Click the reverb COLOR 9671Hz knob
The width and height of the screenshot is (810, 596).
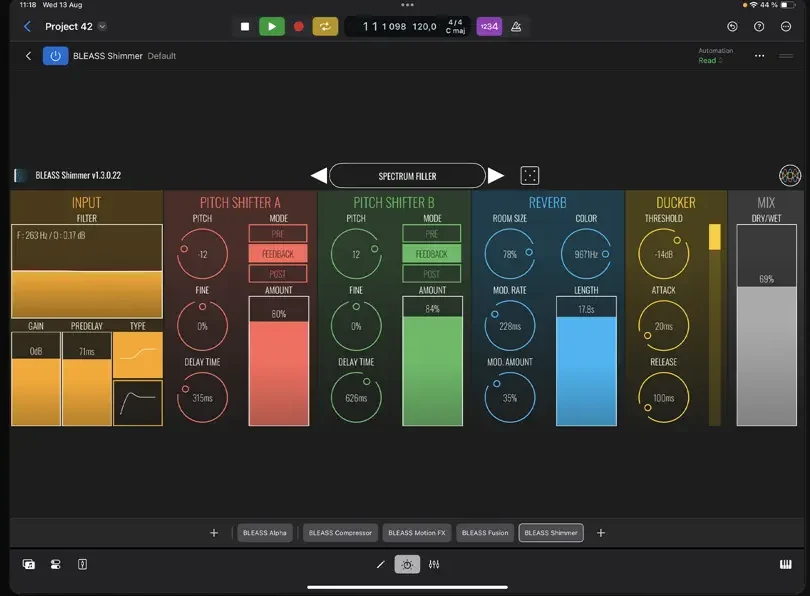[x=586, y=254]
